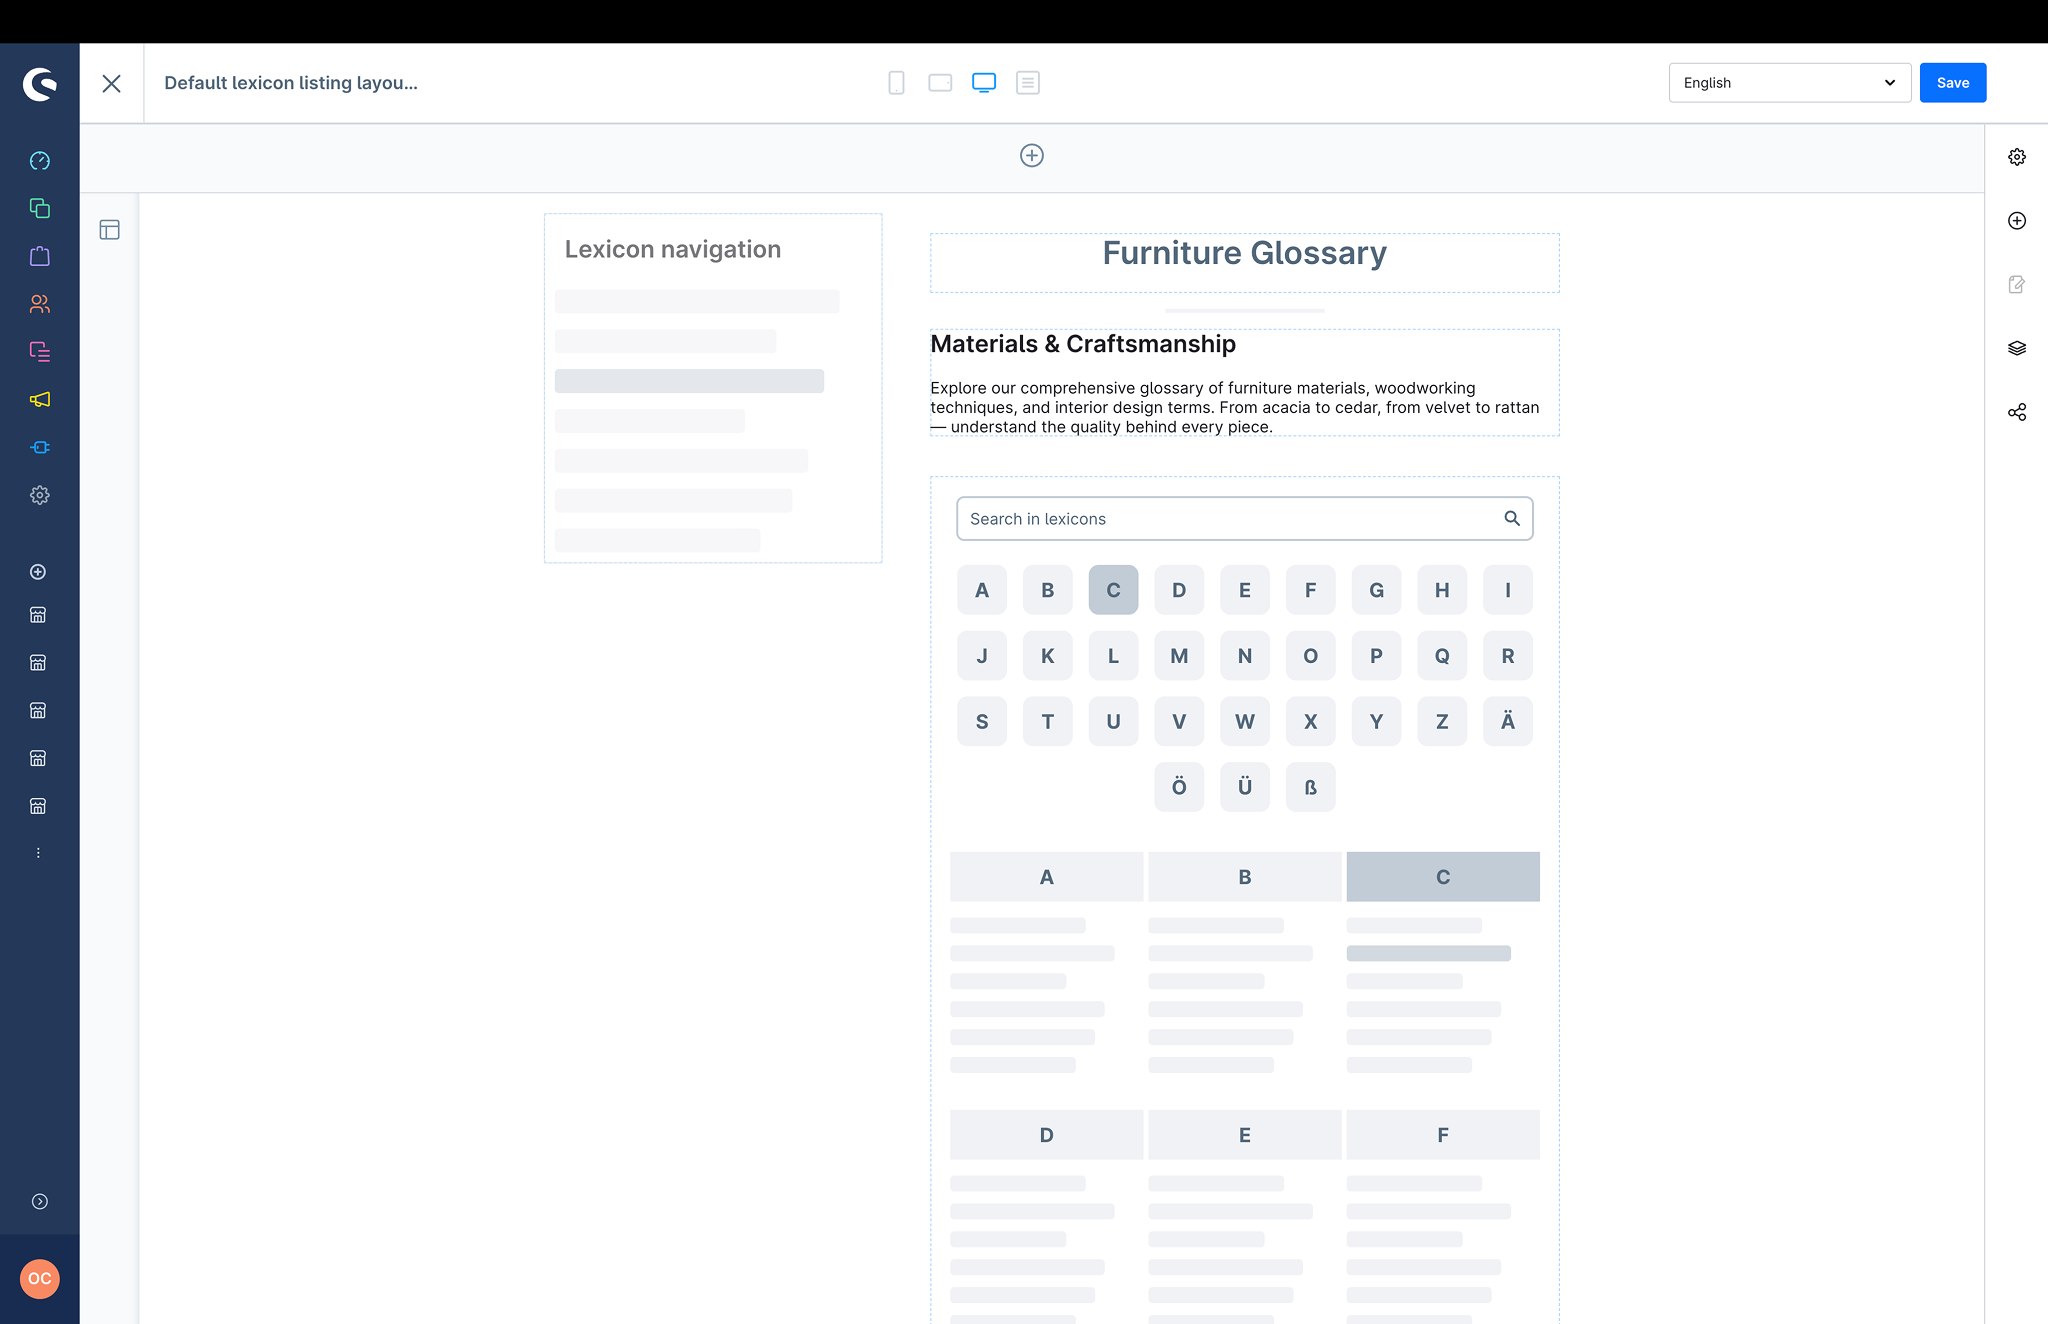
Task: Select letter Ö in alphabet grid
Action: point(1179,787)
